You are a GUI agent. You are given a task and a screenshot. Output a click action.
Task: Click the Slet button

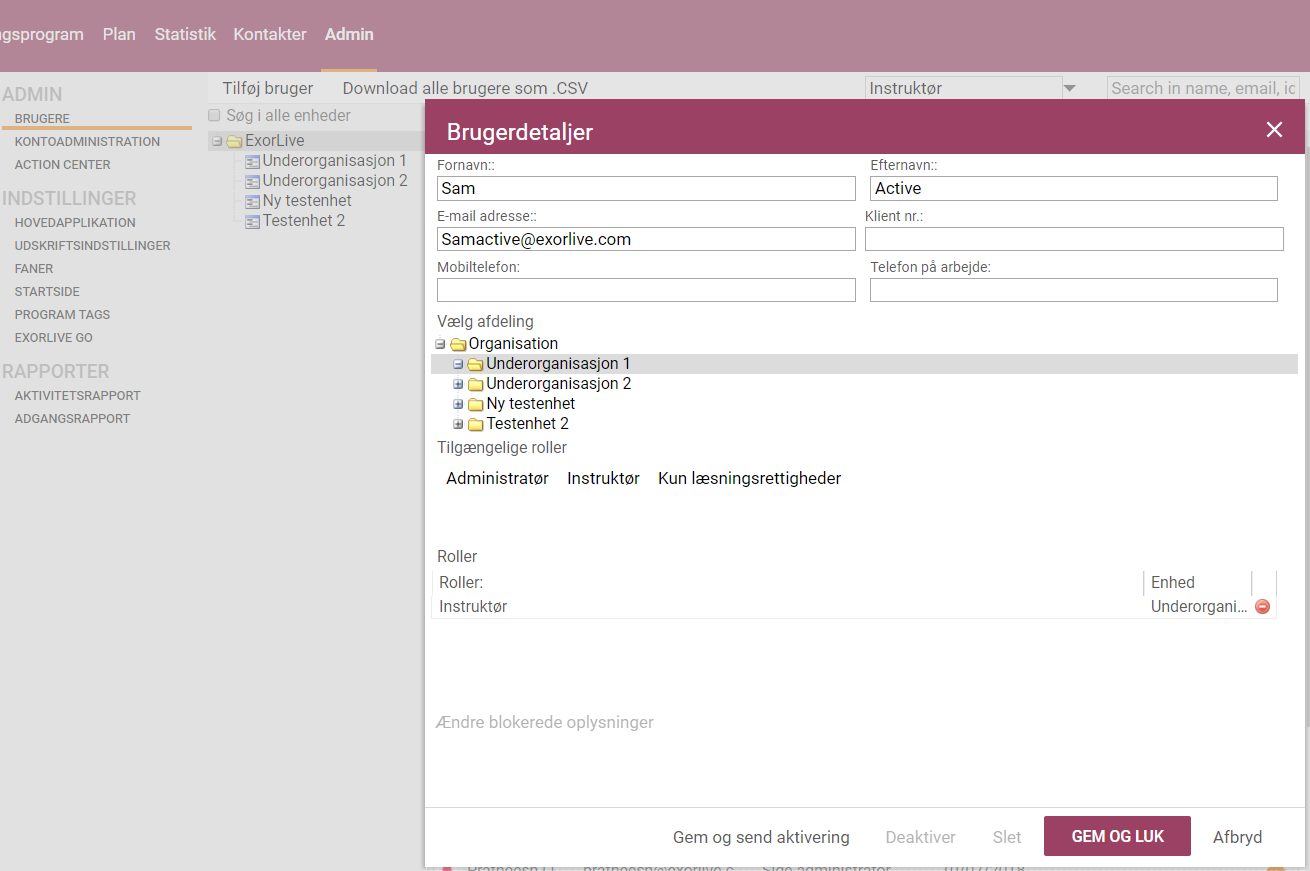point(1007,837)
